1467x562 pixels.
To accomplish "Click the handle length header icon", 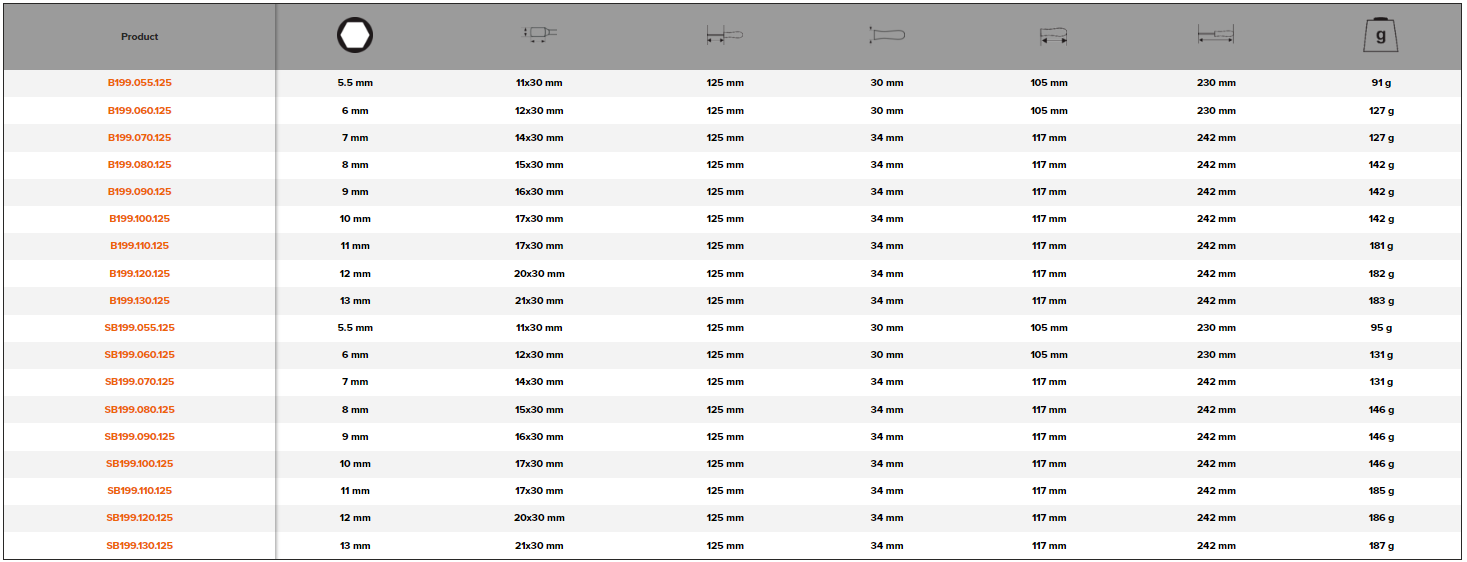I will click(1052, 37).
